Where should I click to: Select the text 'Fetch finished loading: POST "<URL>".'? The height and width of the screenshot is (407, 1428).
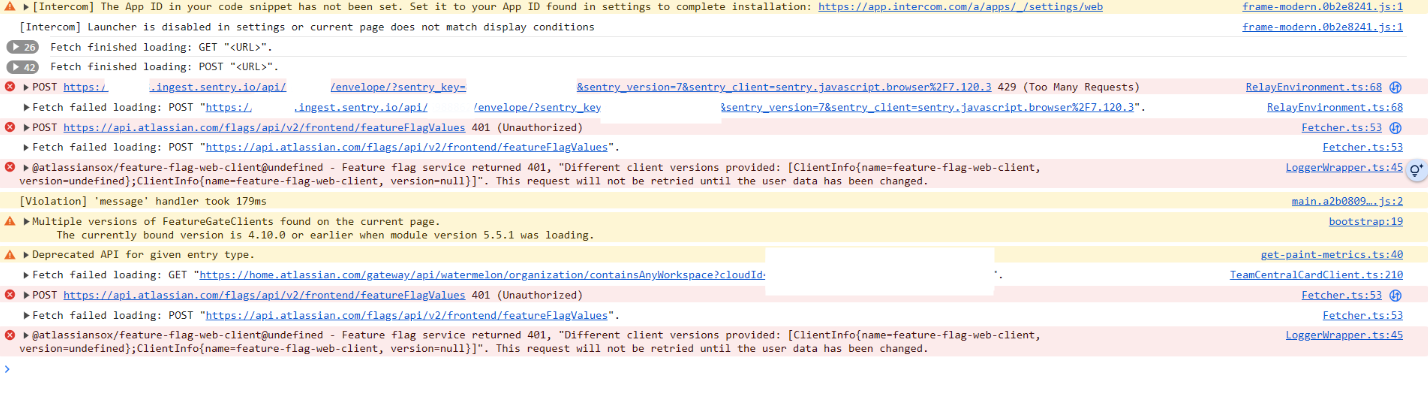click(x=164, y=67)
